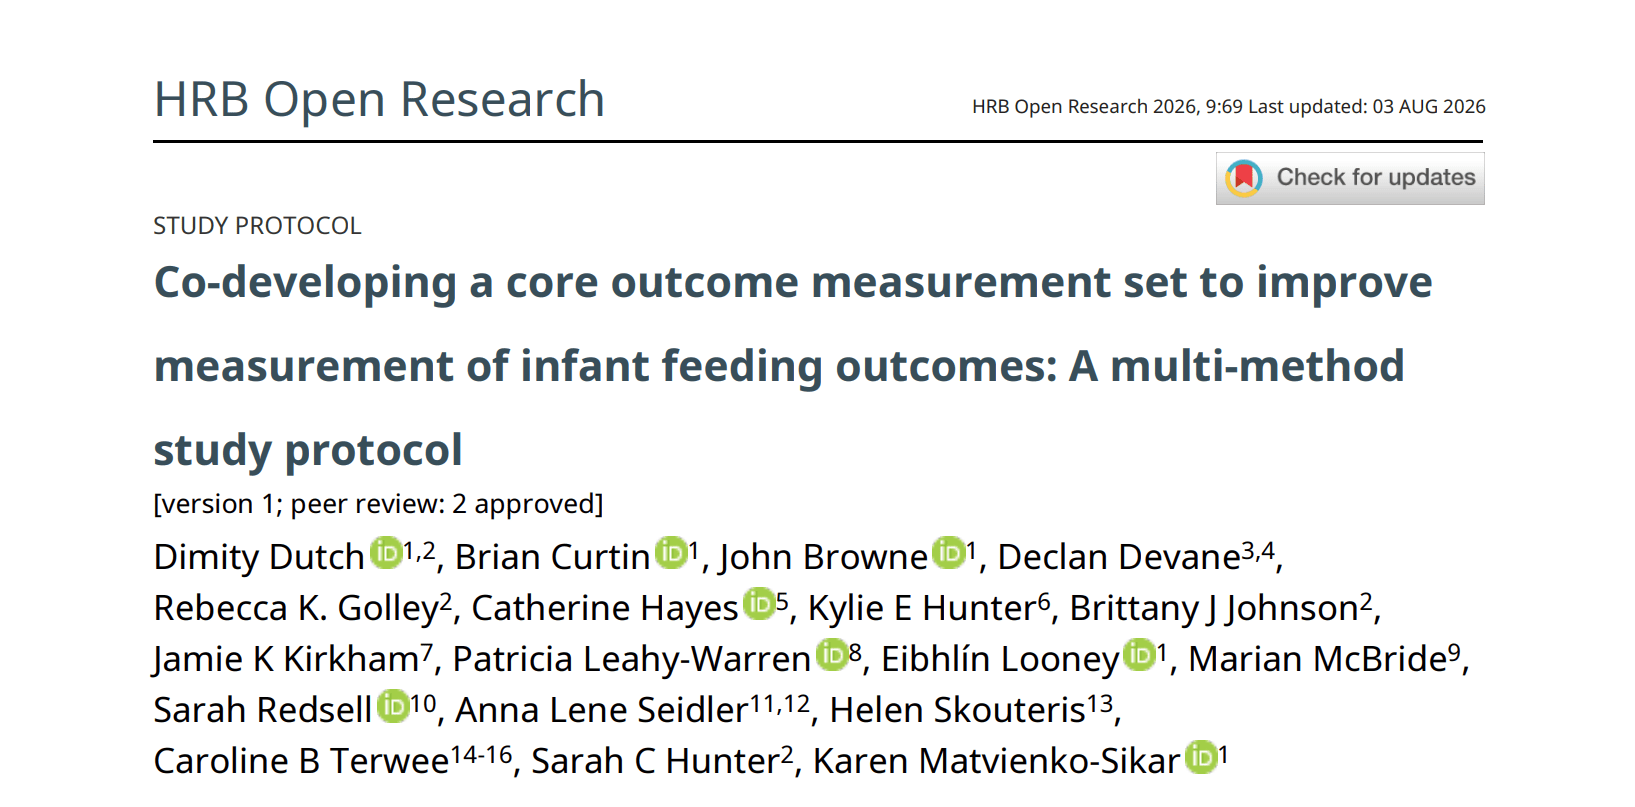Click the Check for updates button

pos(1350,178)
